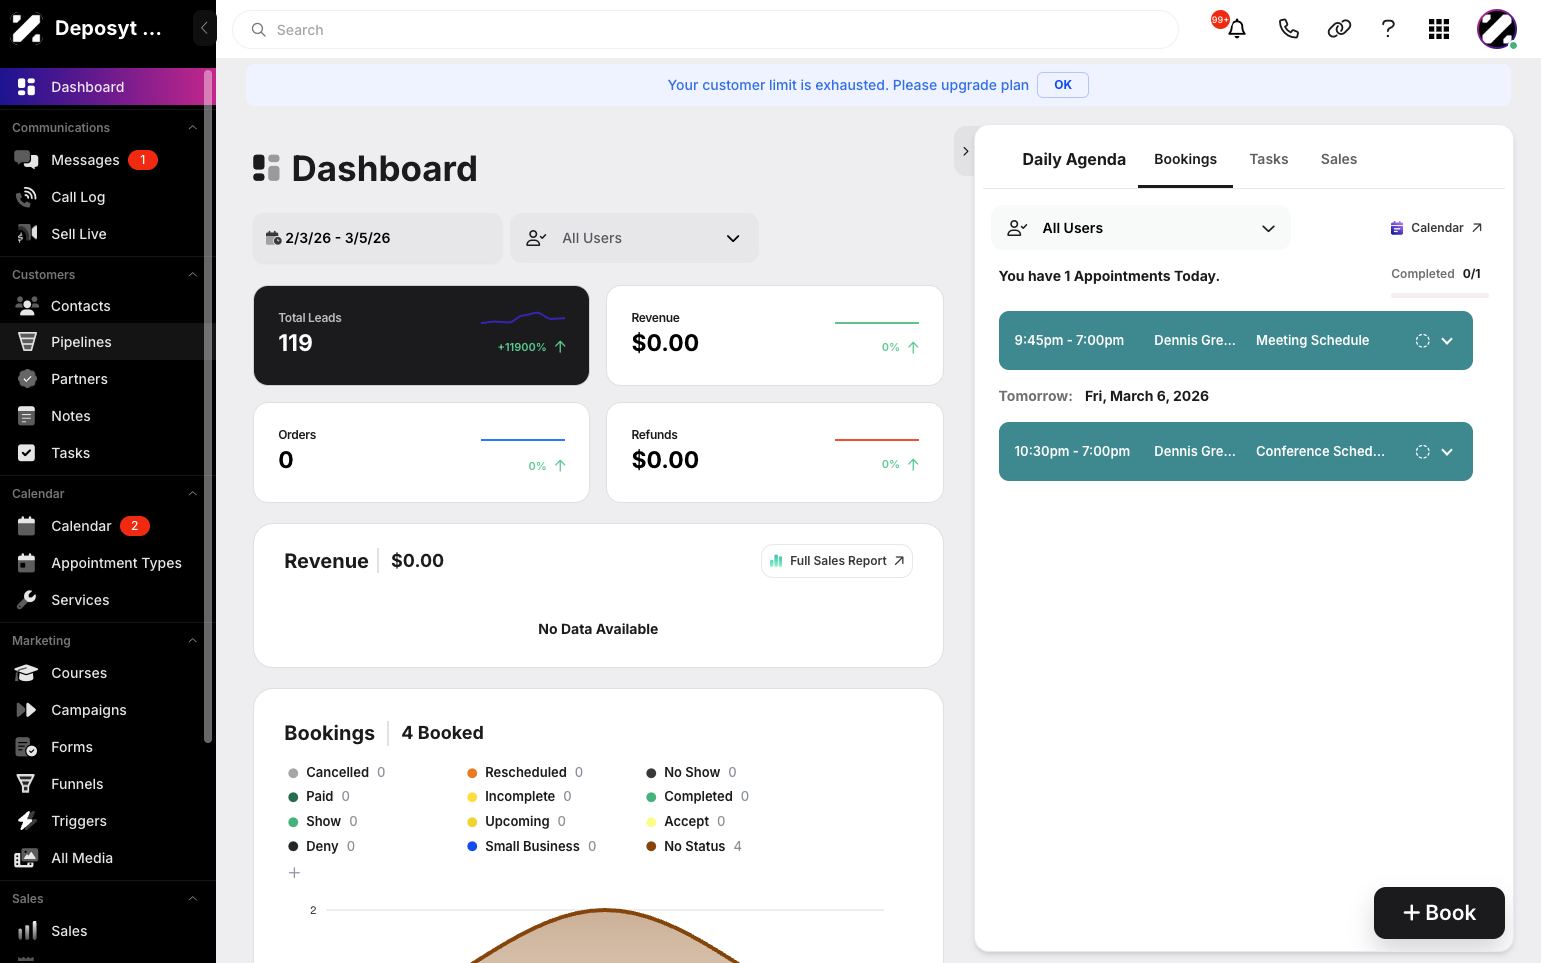Screen dimensions: 1541x963
Task: Click the Paid green legend dot
Action: tap(293, 797)
